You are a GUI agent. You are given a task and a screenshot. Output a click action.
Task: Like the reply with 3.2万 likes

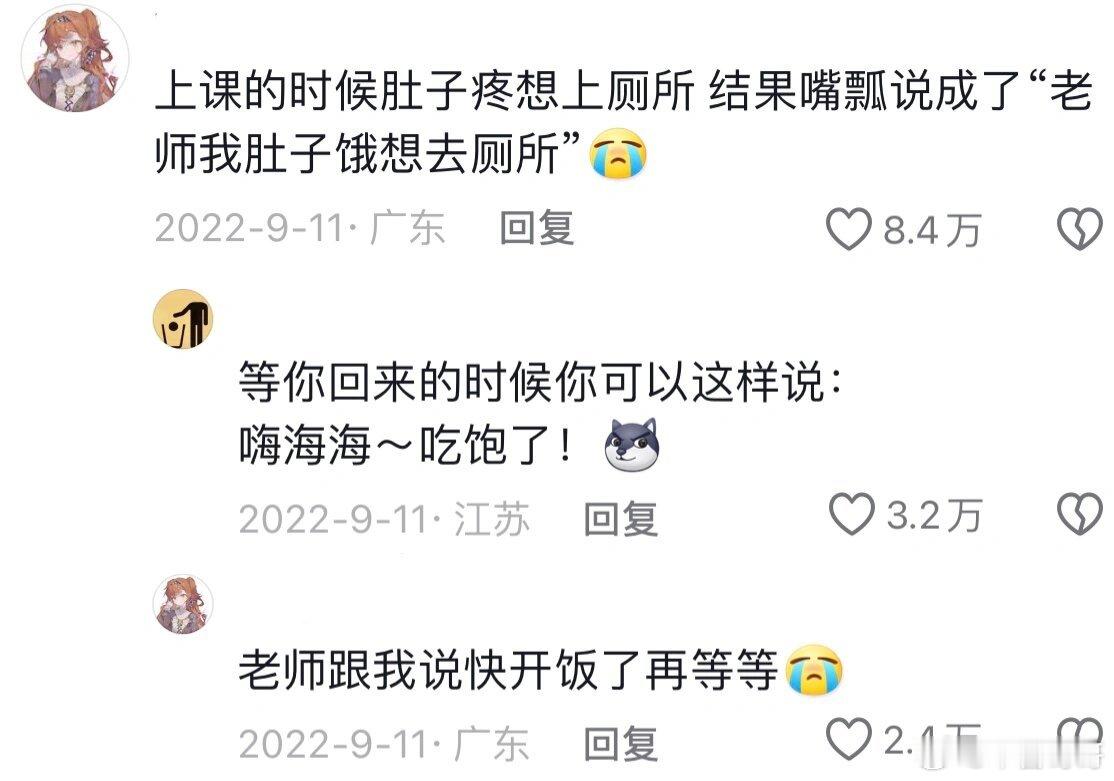tap(851, 514)
